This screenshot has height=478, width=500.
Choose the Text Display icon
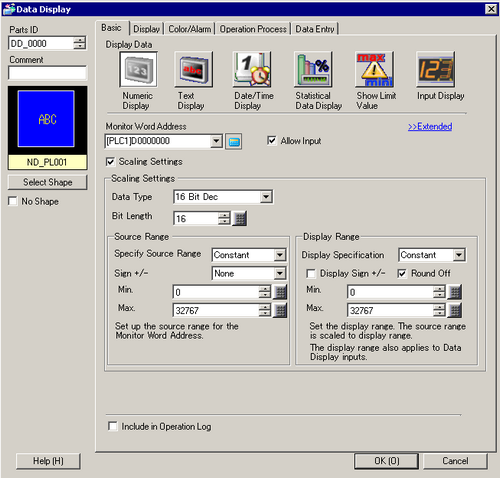coord(193,69)
